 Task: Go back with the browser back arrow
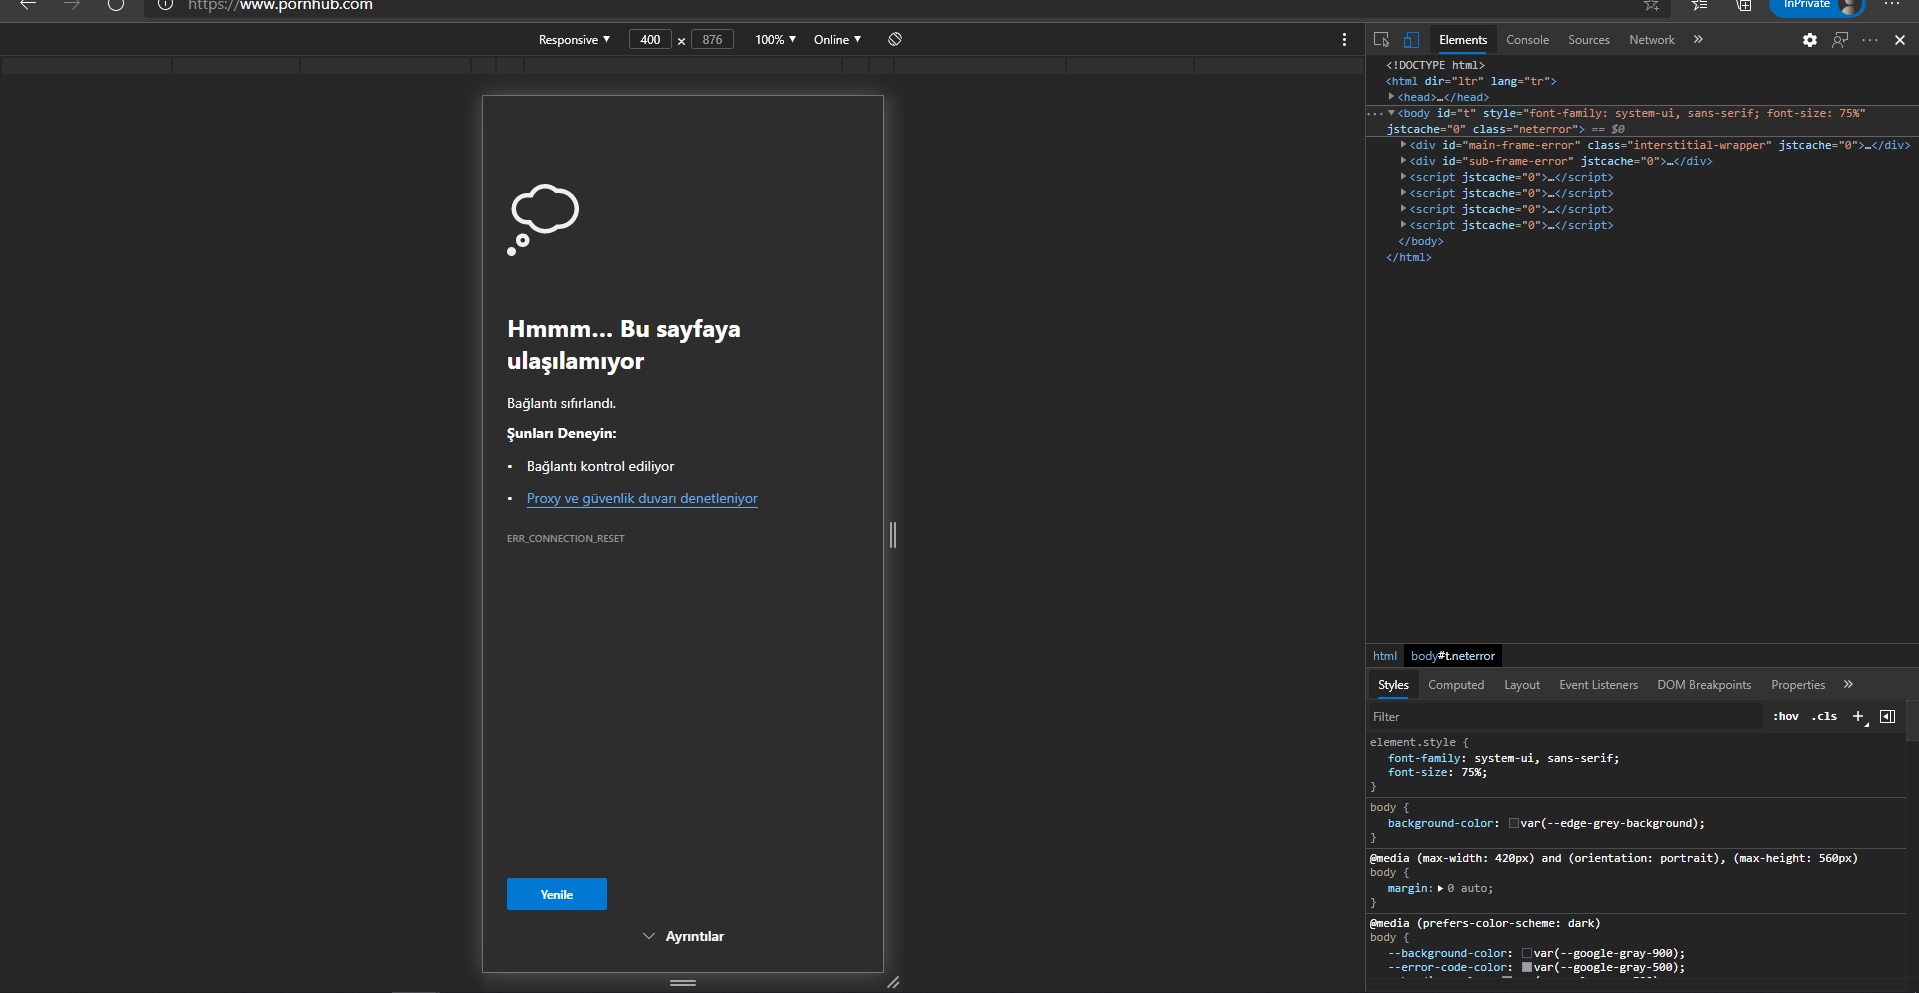(28, 5)
